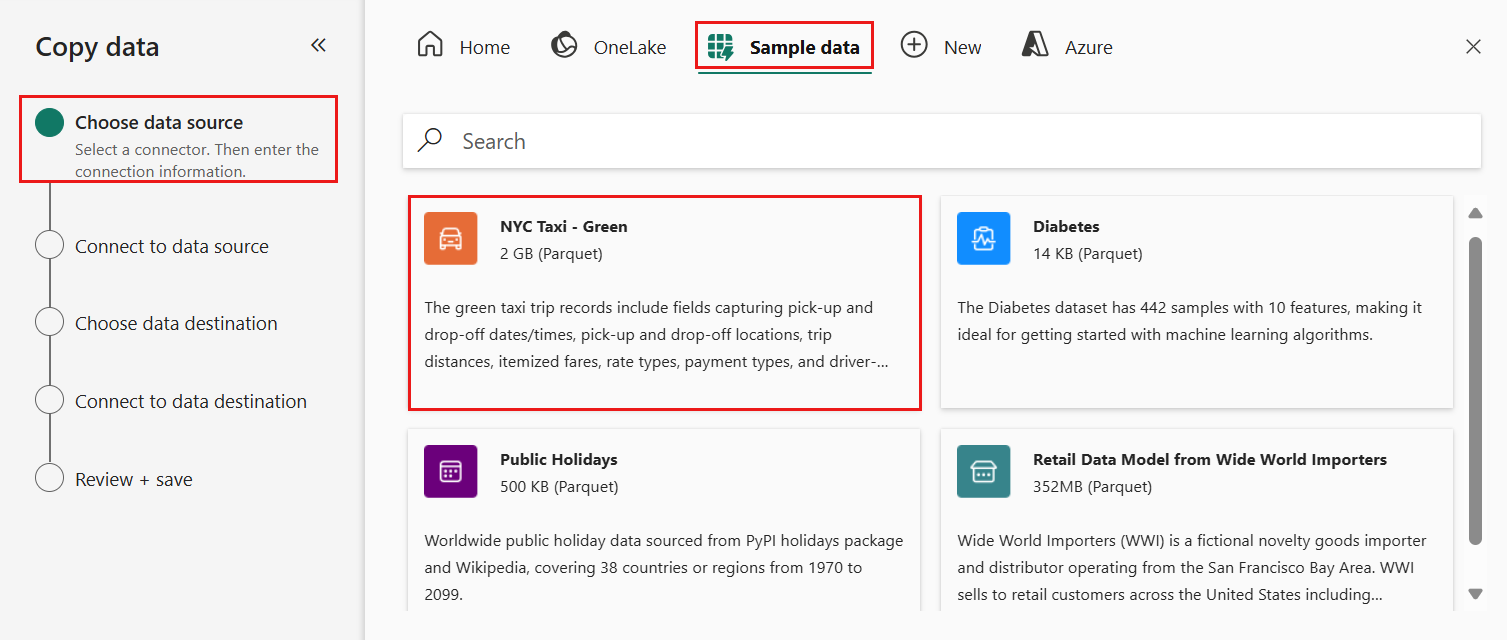Click the Wide World Importers description text
This screenshot has width=1507, height=640.
1192,567
